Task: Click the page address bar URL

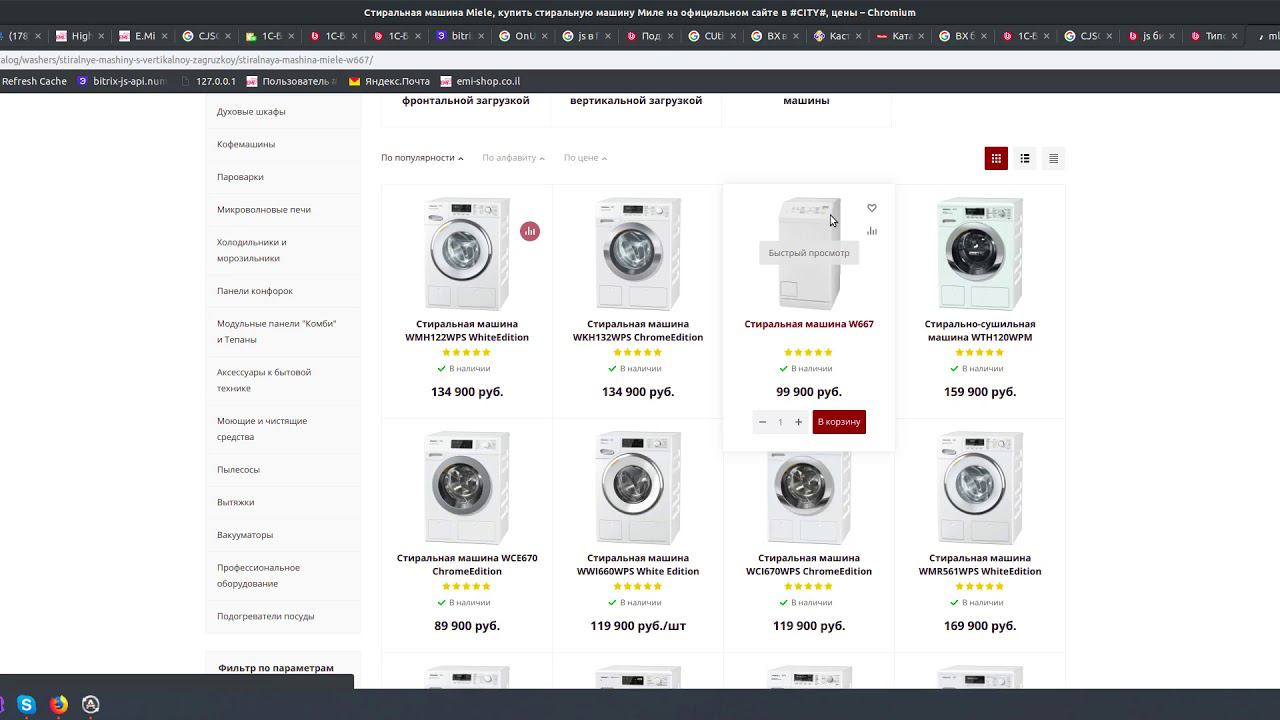Action: 186,60
